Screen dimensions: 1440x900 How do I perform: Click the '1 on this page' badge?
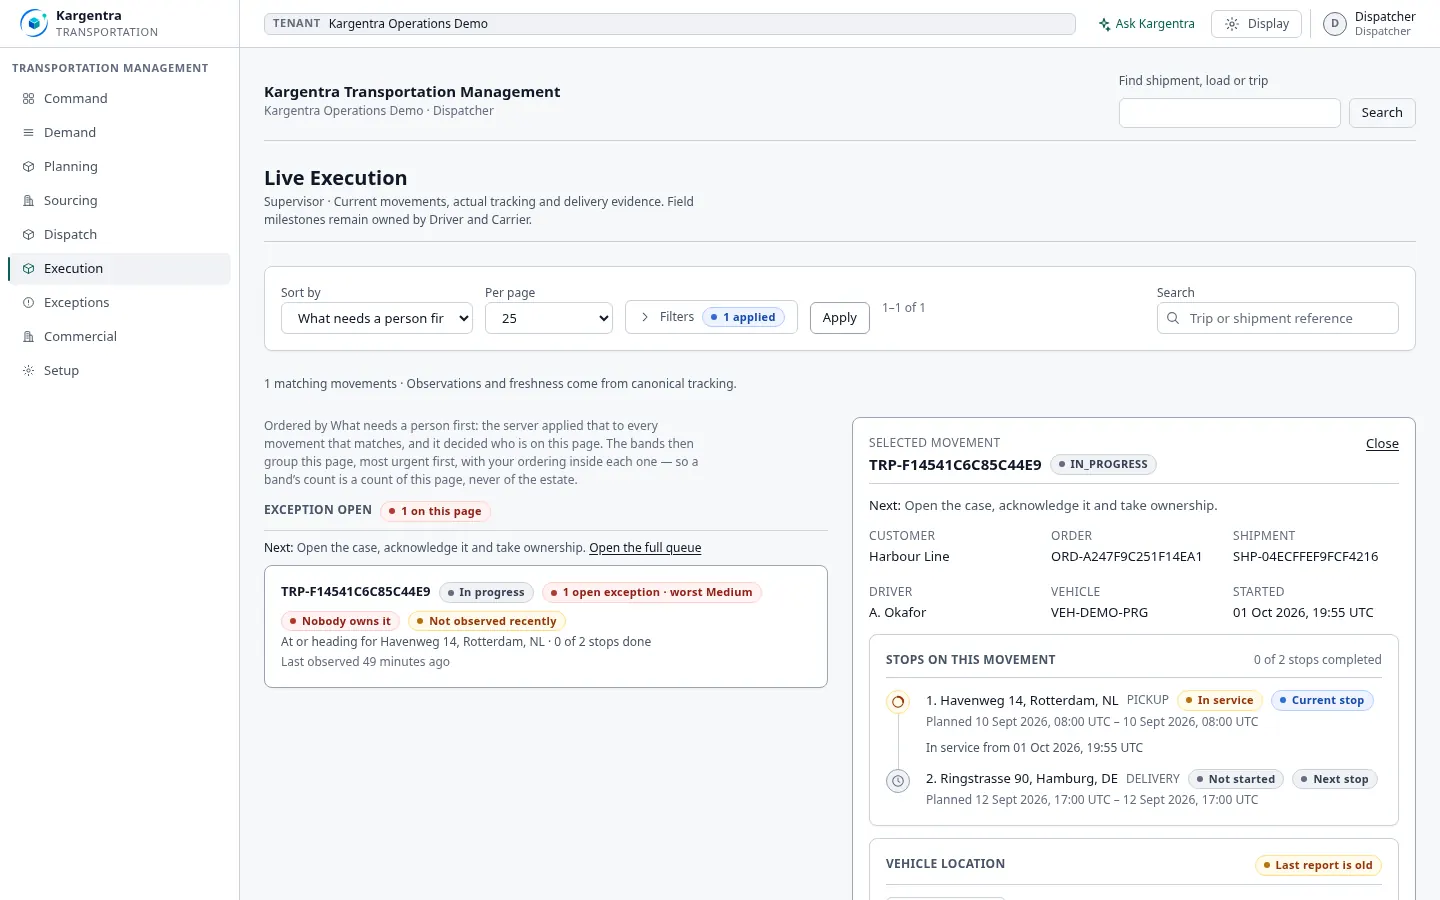pyautogui.click(x=435, y=512)
